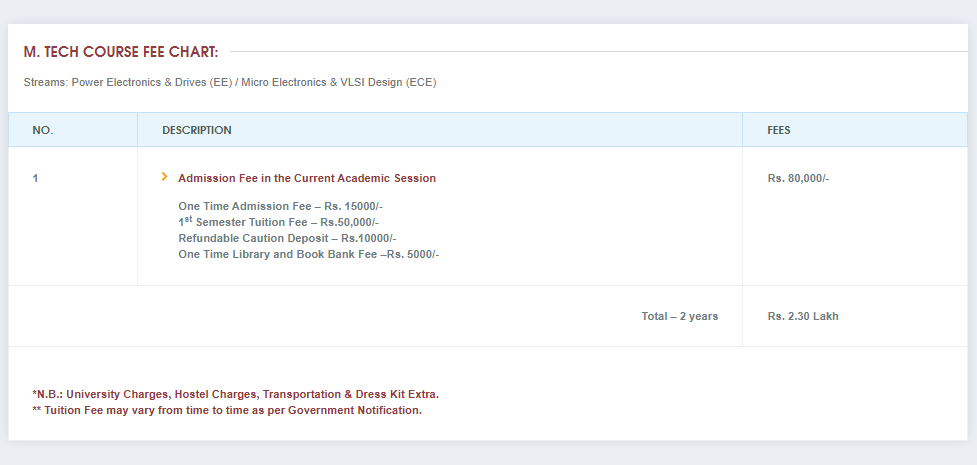977x465 pixels.
Task: Click the Streams label under the title
Action: pyautogui.click(x=45, y=82)
